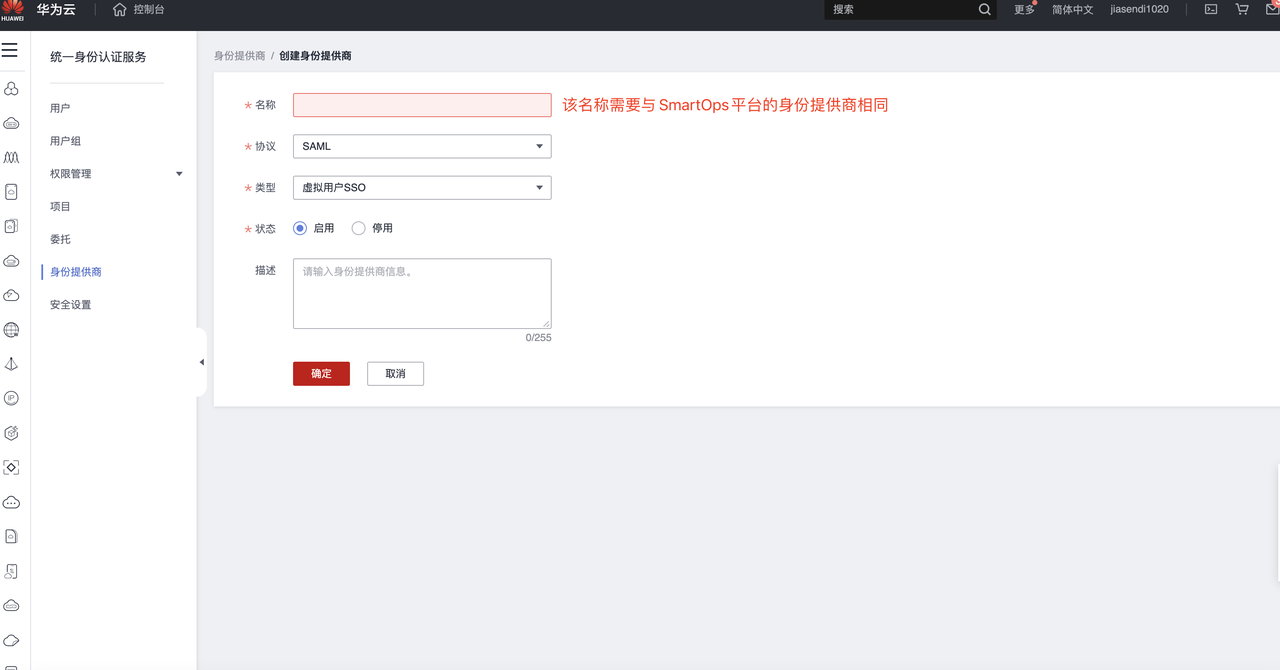Click the magnifier search icon
The height and width of the screenshot is (670, 1280).
point(985,9)
